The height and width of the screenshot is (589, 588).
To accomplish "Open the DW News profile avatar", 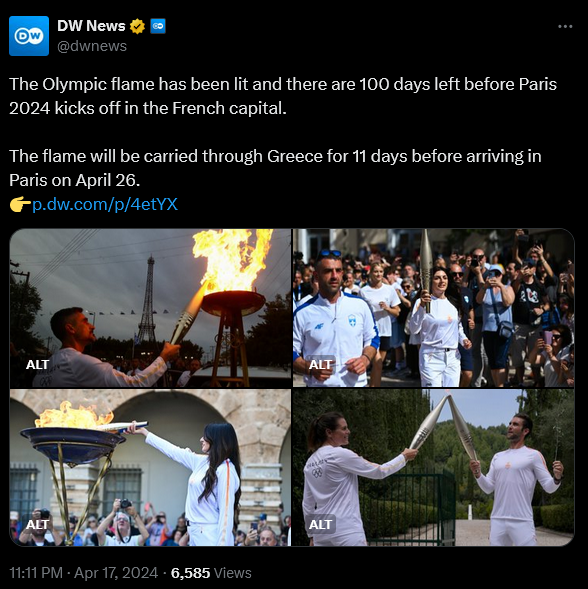I will (x=29, y=36).
